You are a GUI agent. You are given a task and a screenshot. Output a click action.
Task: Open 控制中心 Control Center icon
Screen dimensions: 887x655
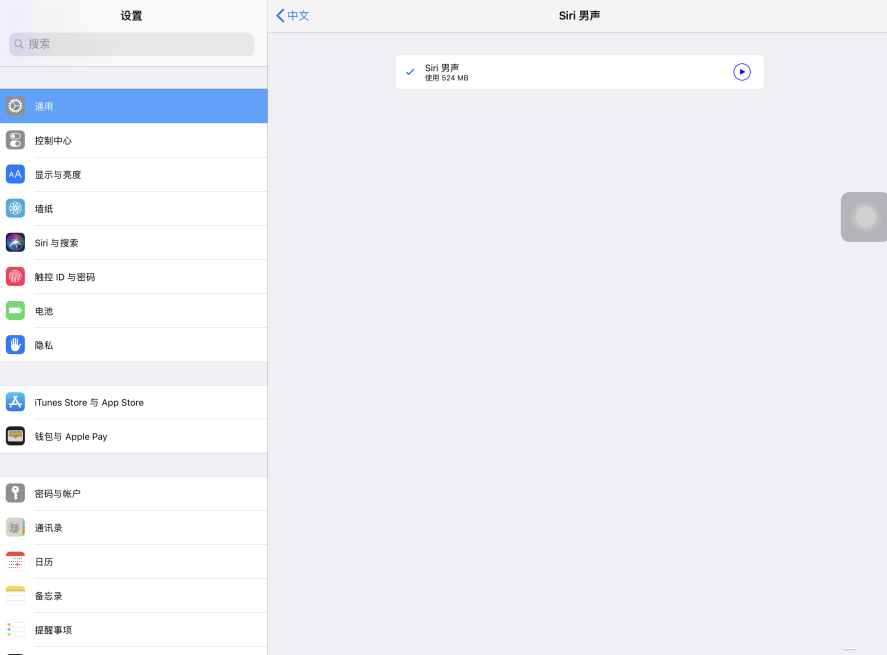click(15, 140)
